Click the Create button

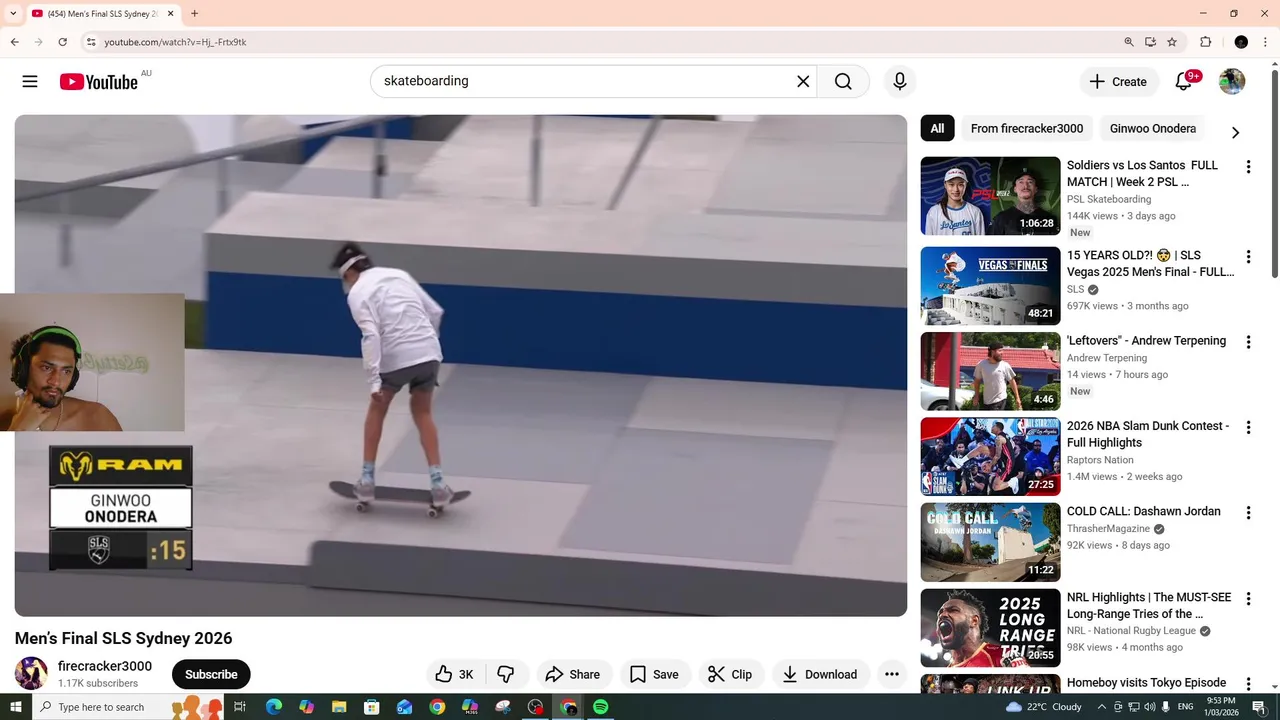1119,82
